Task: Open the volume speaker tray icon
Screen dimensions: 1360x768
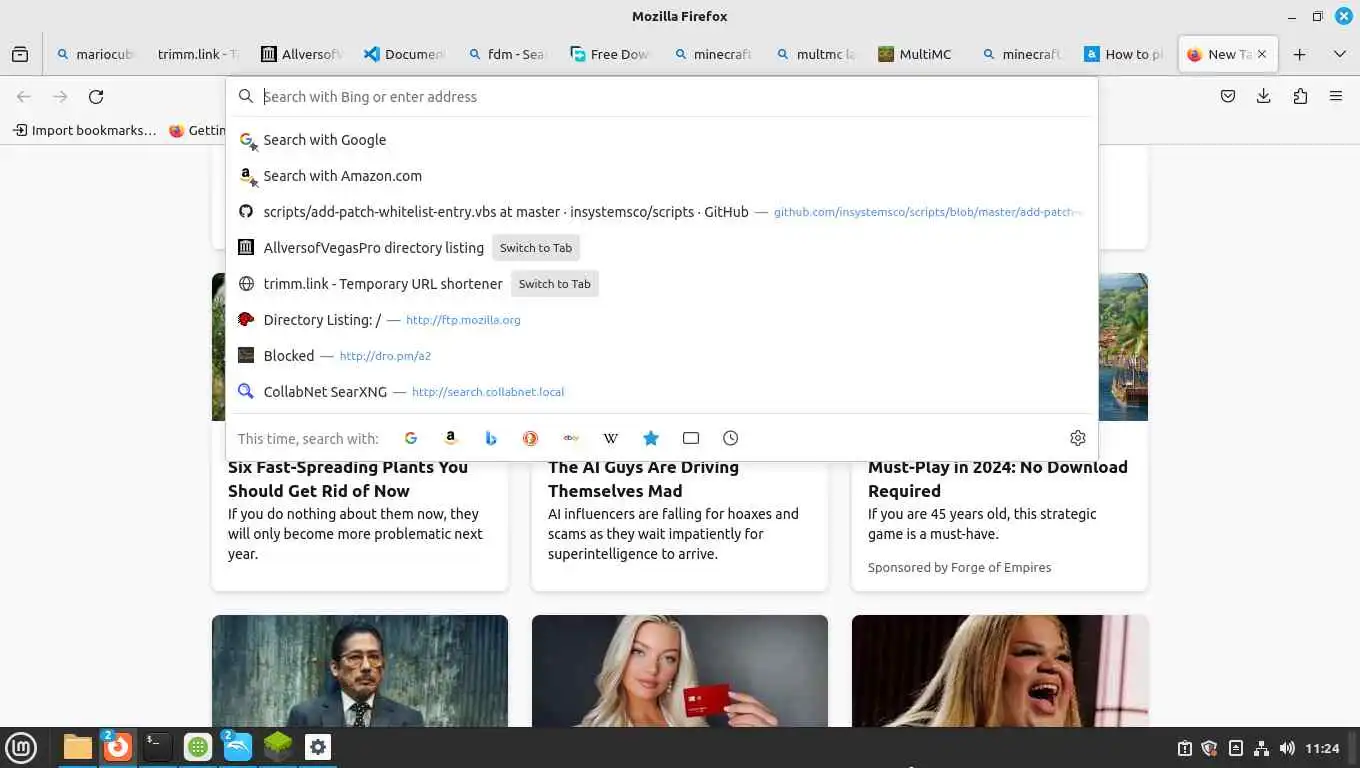Action: click(x=1287, y=748)
